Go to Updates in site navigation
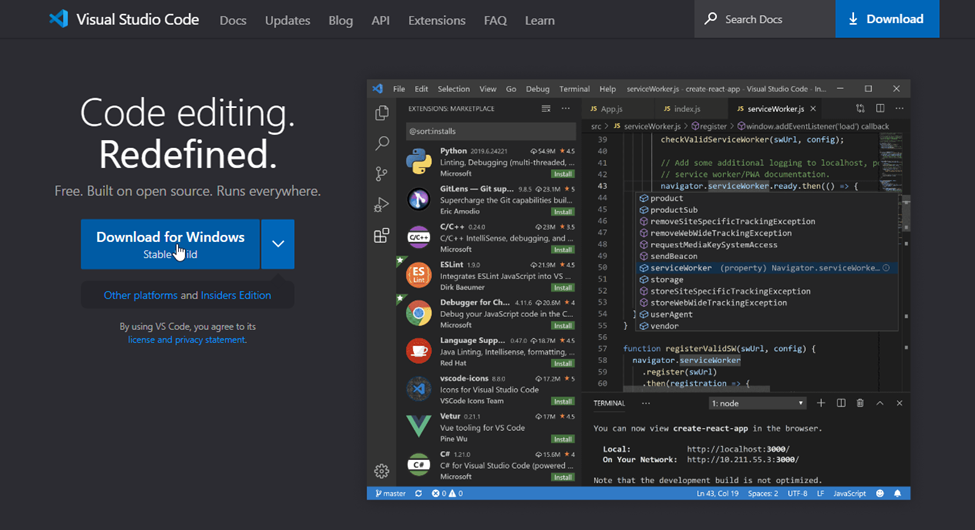This screenshot has height=530, width=975. coord(287,21)
